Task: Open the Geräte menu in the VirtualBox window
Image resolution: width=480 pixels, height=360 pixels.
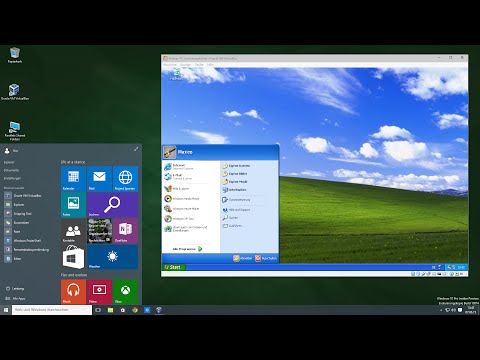Action: [x=199, y=64]
